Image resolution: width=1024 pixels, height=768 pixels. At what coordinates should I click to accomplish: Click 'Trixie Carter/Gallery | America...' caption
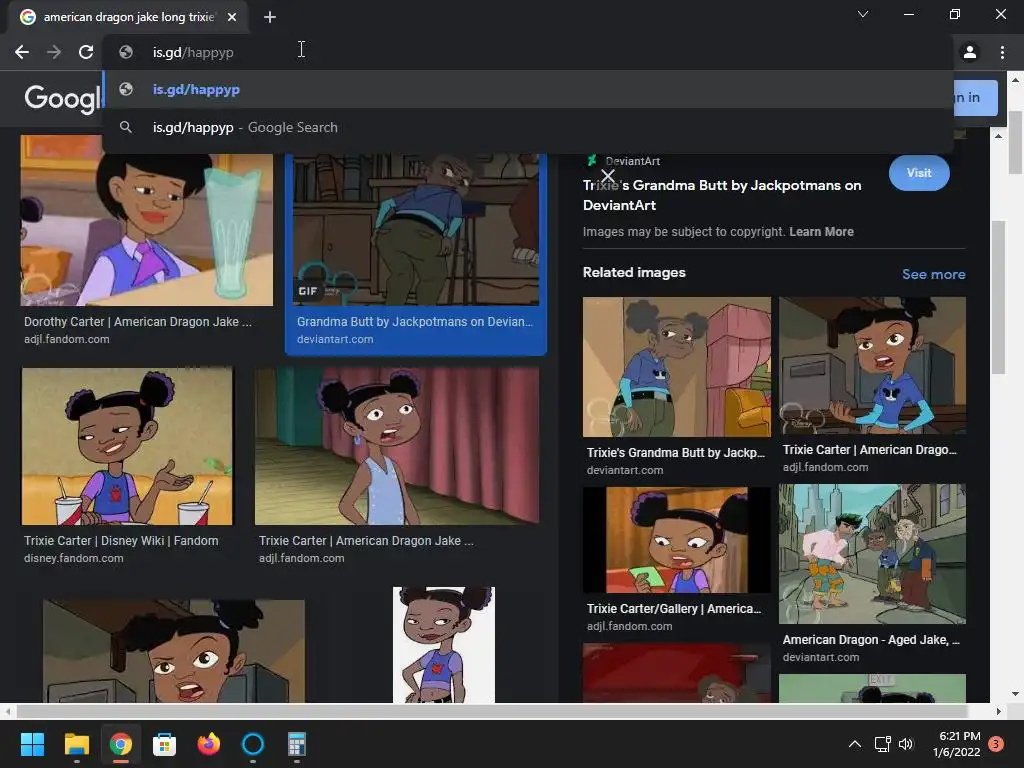pos(674,609)
